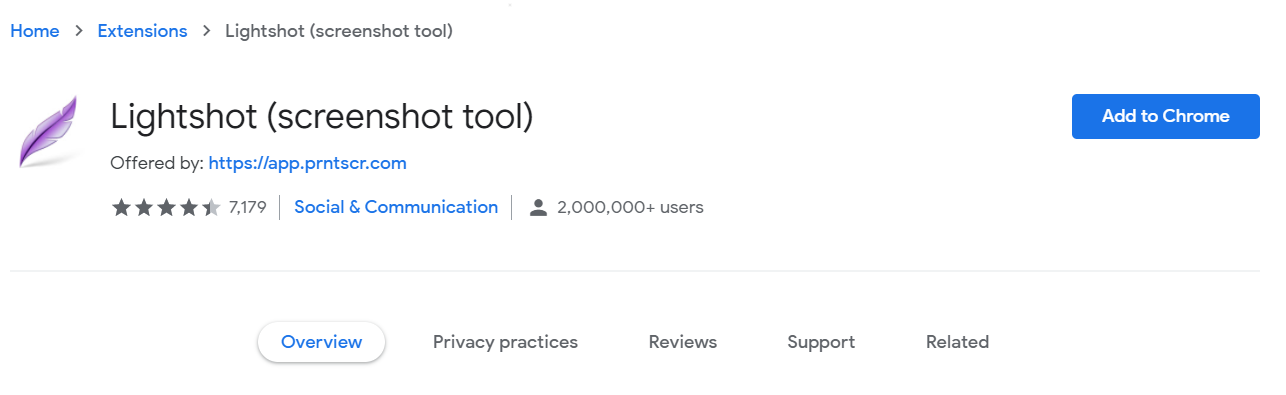The height and width of the screenshot is (395, 1286).
Task: Show the Related tab
Action: tap(957, 342)
